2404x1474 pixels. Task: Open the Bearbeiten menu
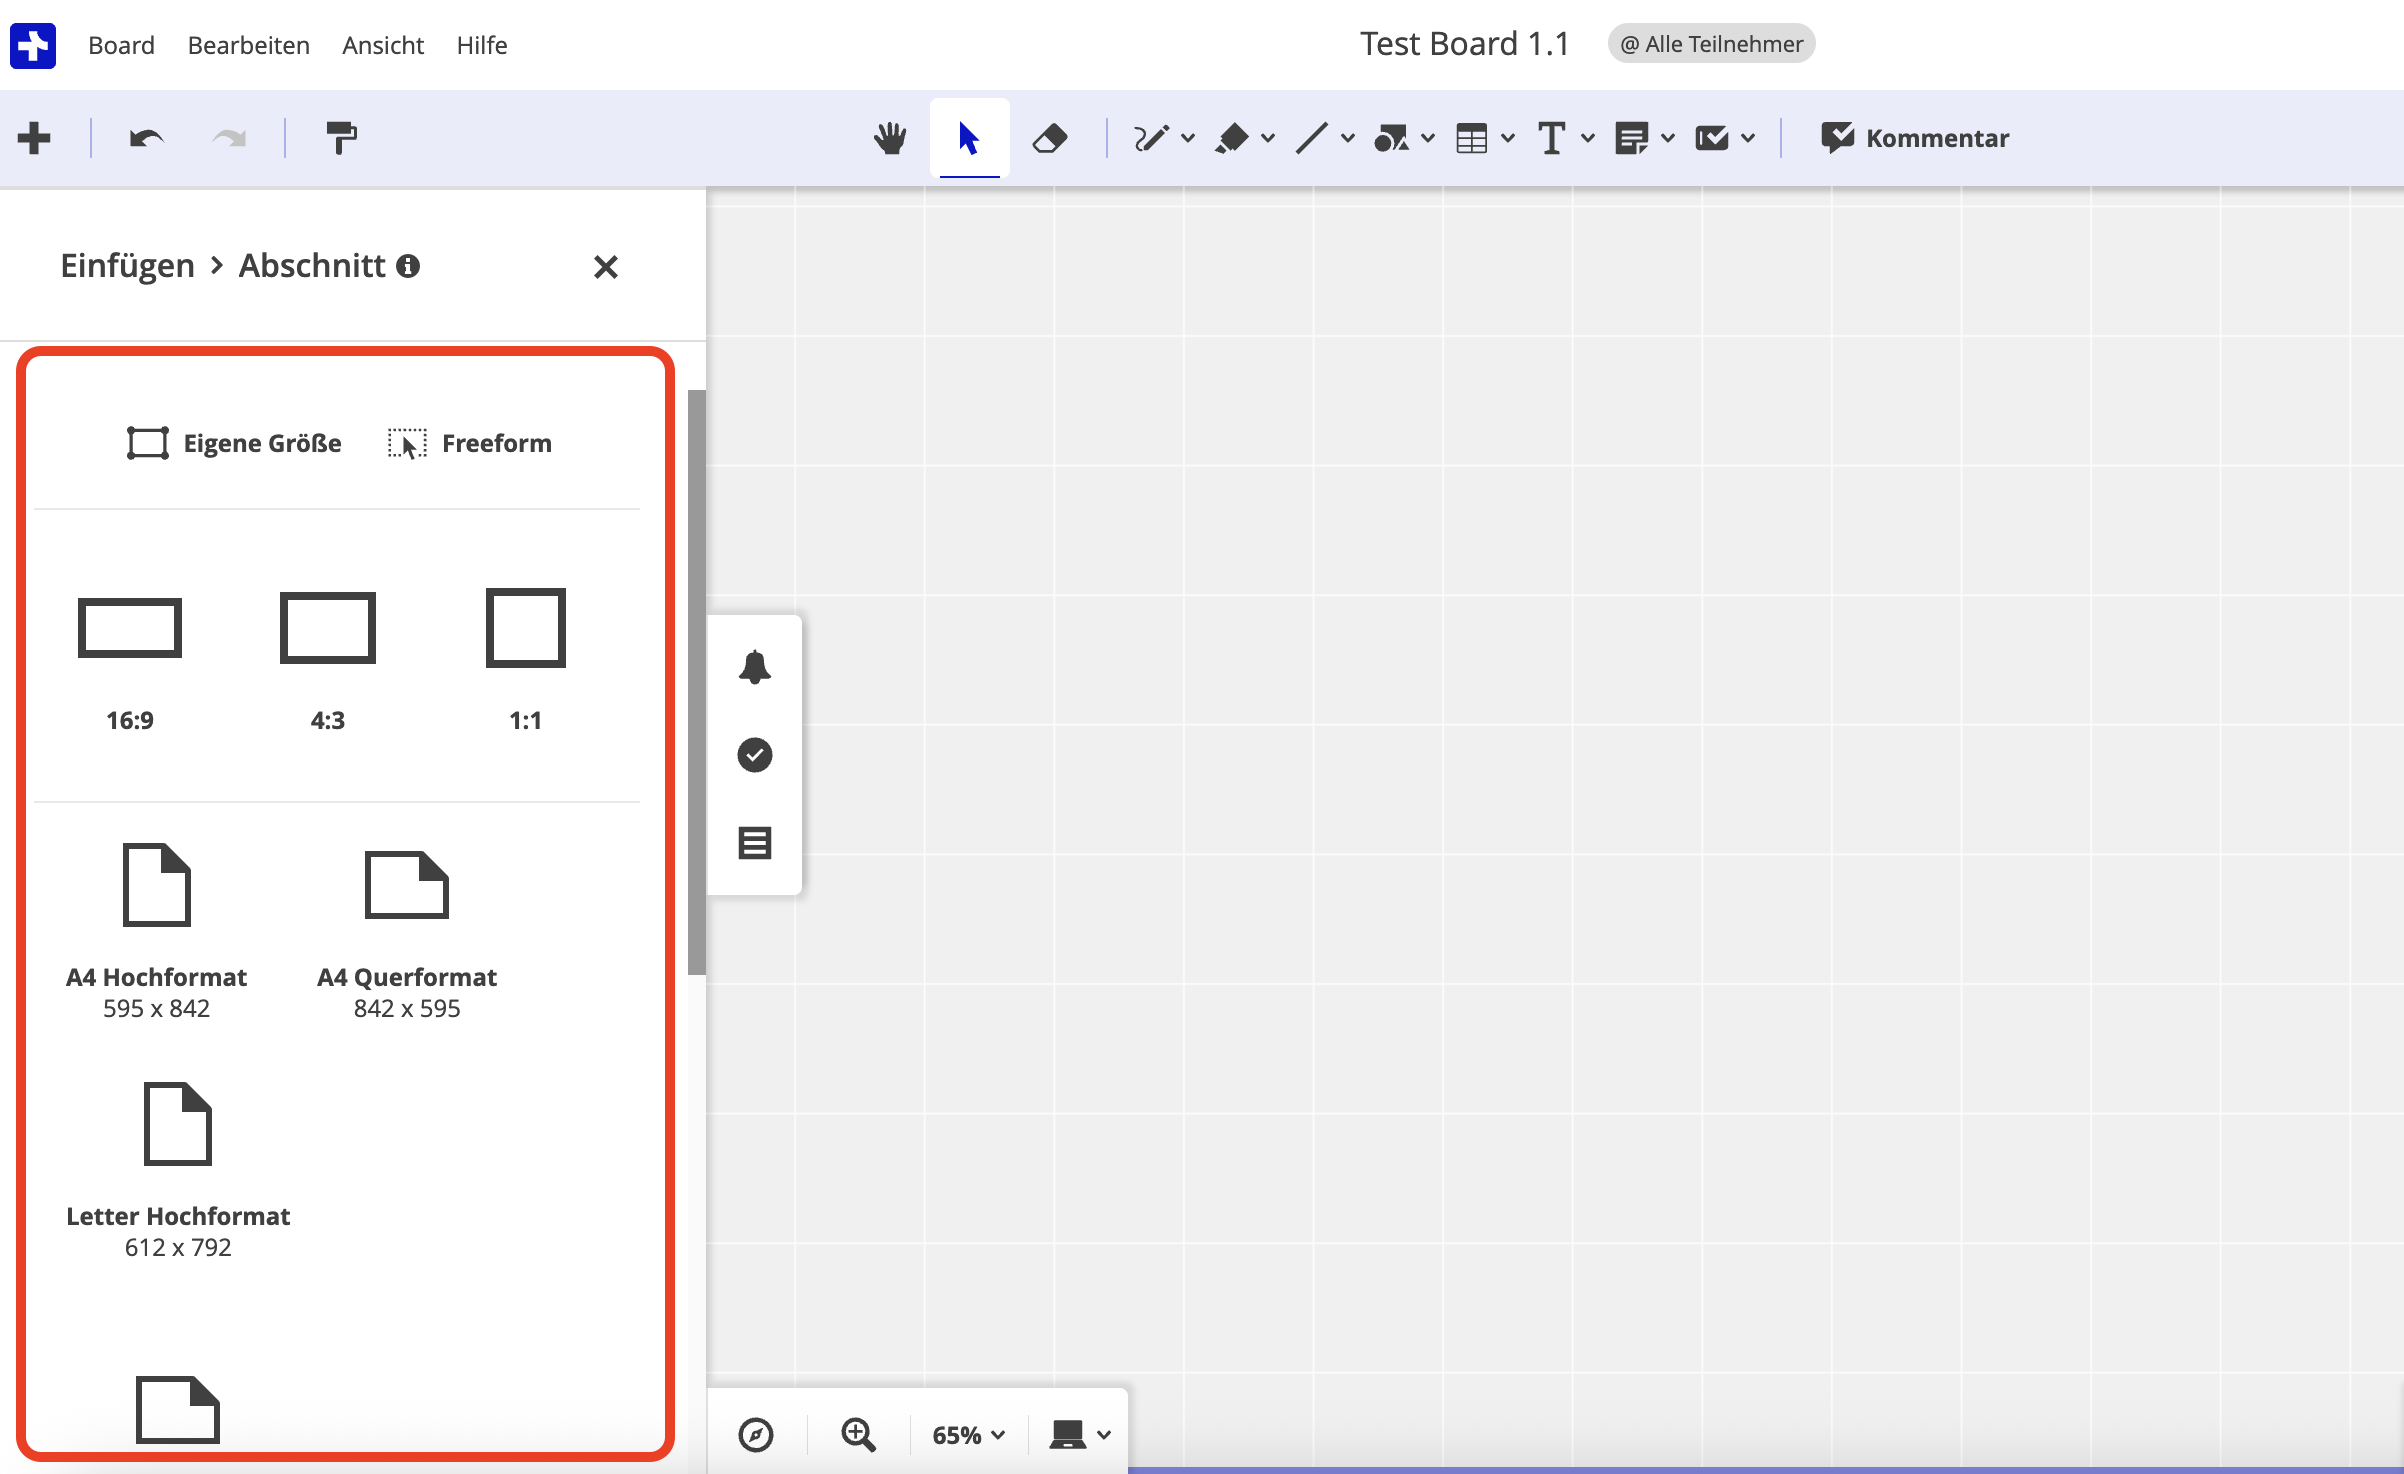click(248, 45)
